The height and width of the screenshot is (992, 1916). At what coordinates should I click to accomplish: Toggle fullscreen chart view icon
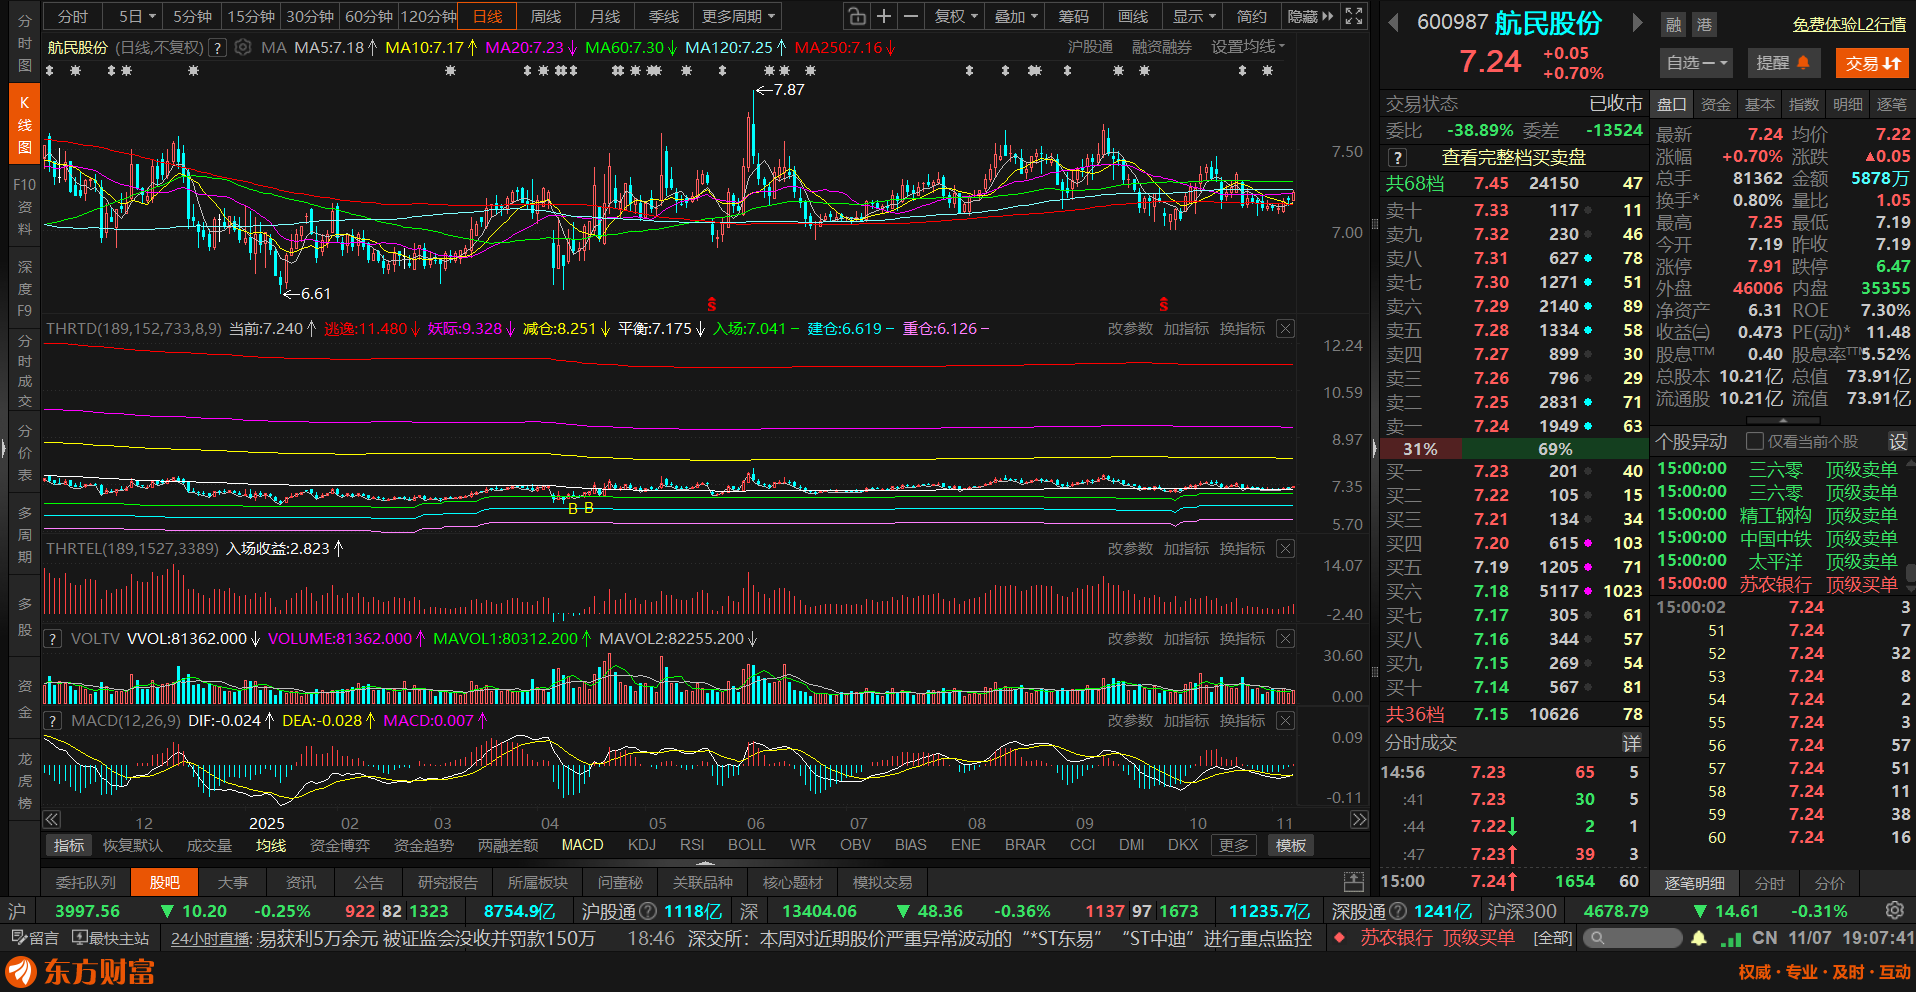pos(1354,16)
